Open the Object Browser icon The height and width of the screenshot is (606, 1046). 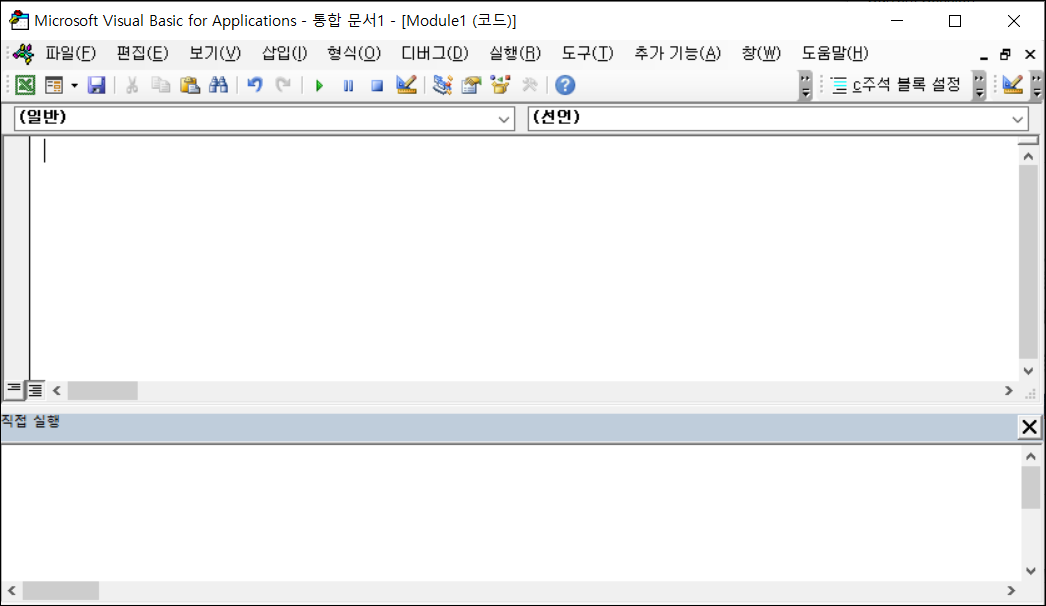[500, 85]
